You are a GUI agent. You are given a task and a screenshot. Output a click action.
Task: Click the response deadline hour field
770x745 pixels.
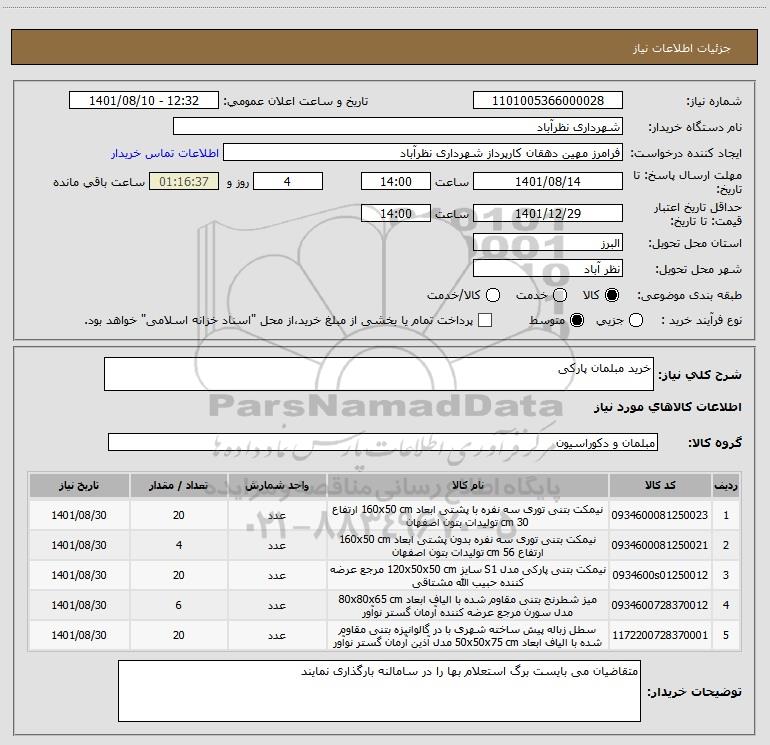[396, 181]
